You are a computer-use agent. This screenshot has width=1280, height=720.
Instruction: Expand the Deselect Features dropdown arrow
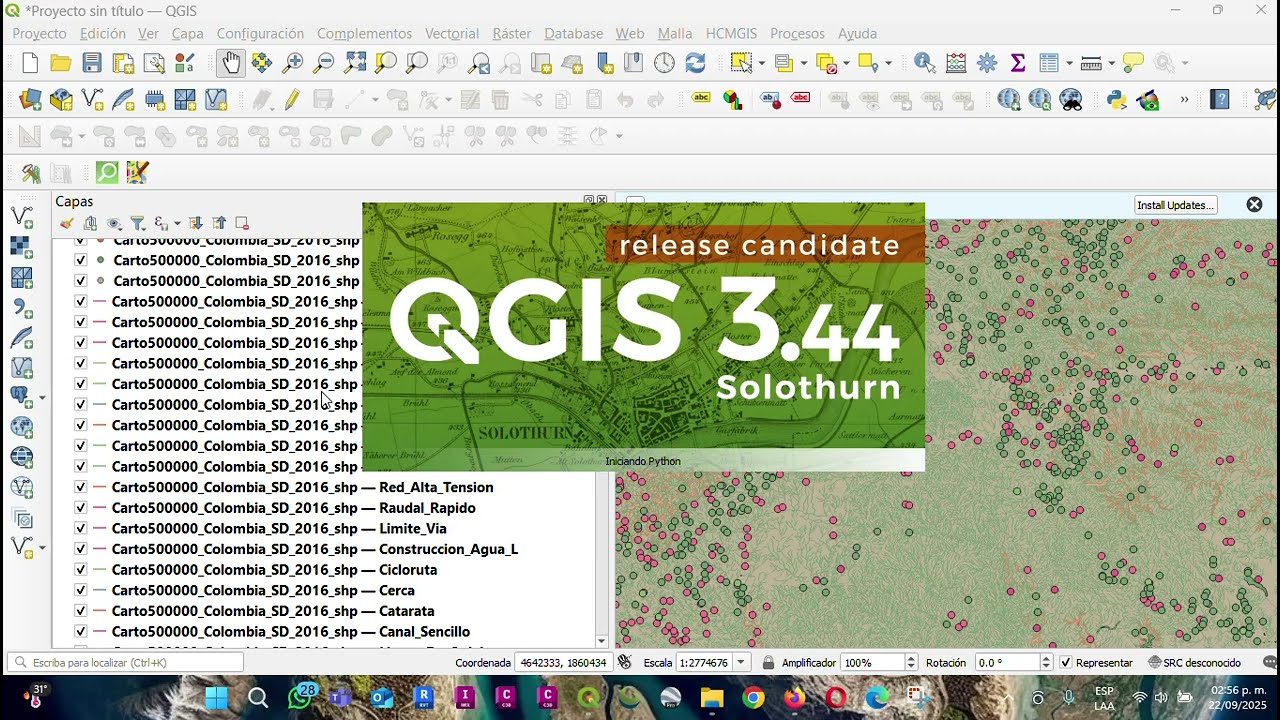point(846,63)
